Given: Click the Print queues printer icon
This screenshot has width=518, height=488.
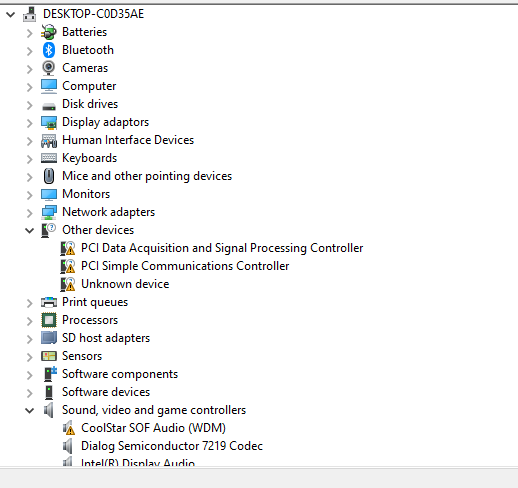Looking at the screenshot, I should click(49, 302).
